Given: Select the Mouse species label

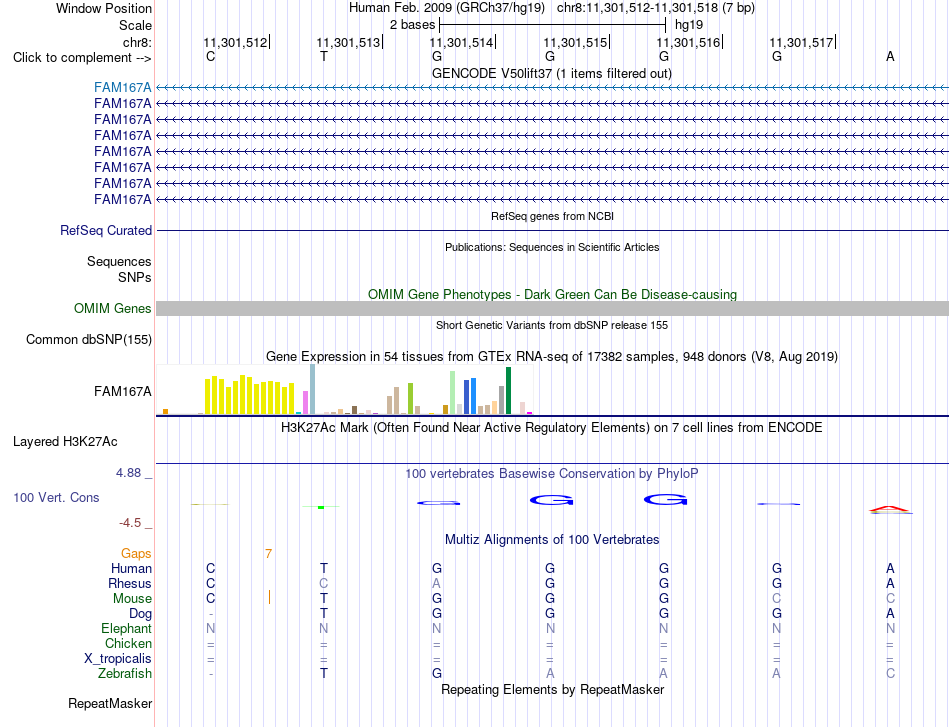Looking at the screenshot, I should 132,599.
